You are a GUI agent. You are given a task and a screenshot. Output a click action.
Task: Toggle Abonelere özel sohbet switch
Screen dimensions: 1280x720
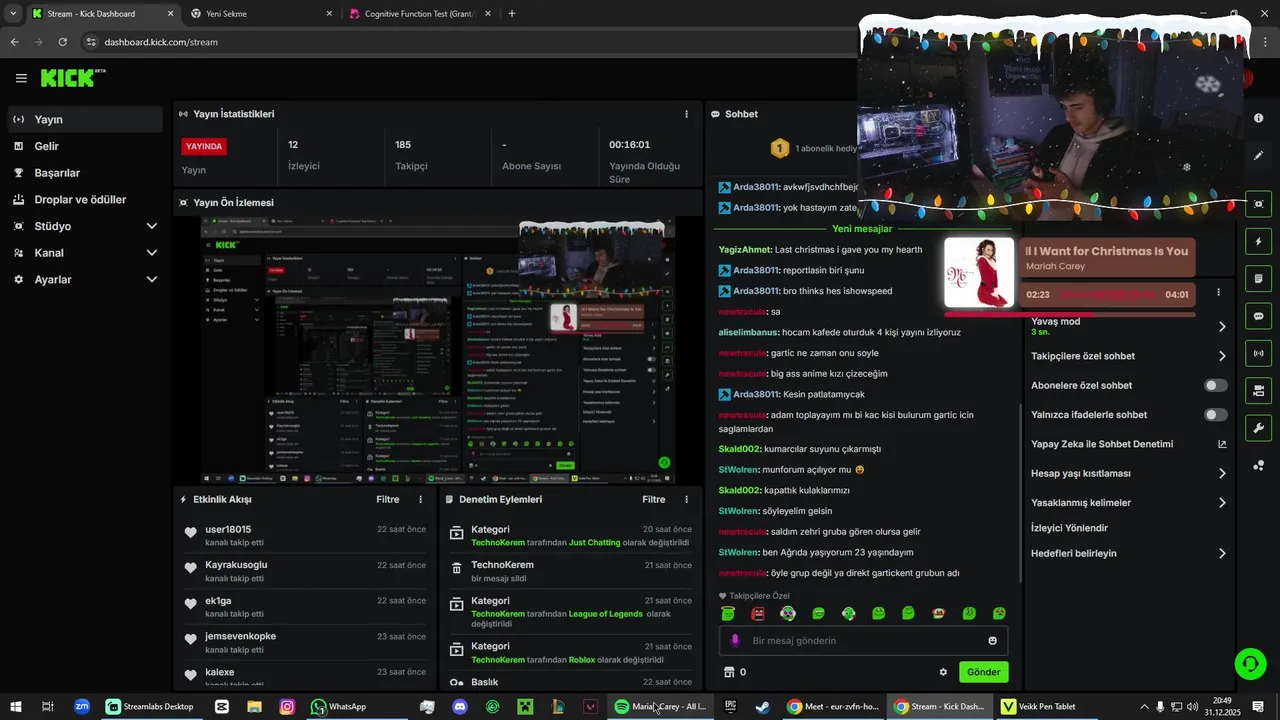[x=1216, y=385]
